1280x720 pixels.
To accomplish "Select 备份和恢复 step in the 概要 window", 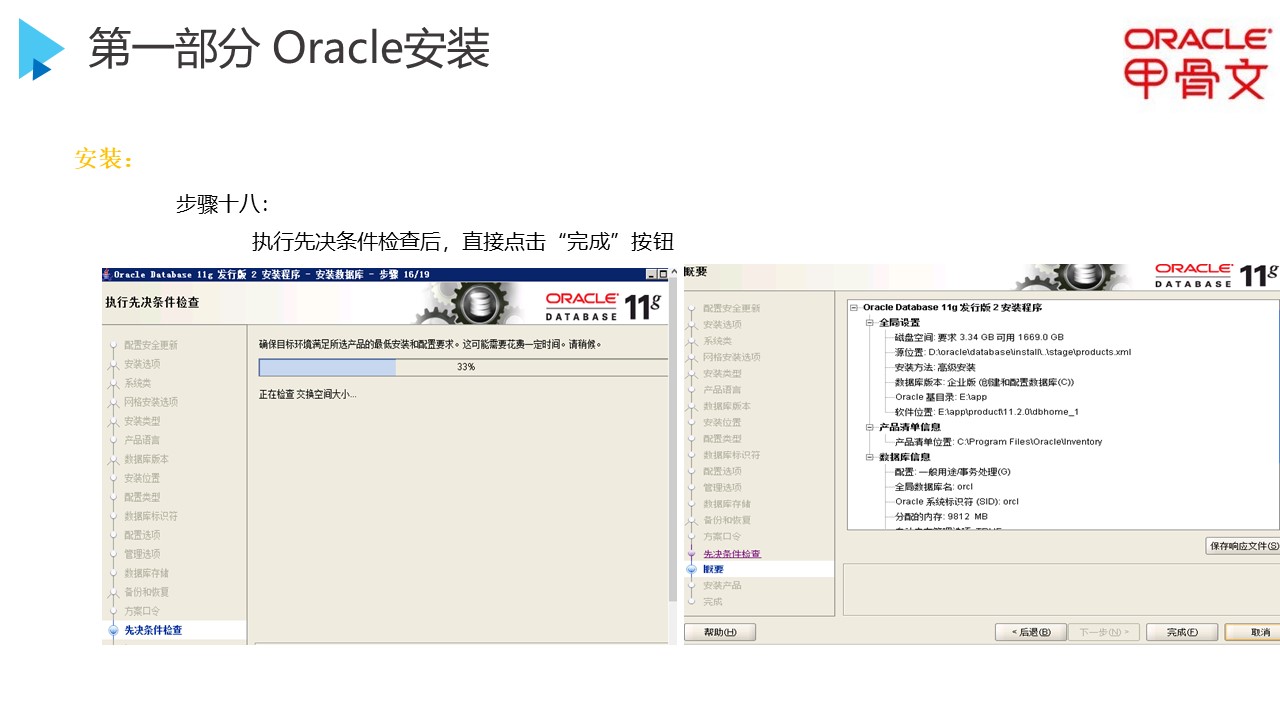I will tap(727, 520).
